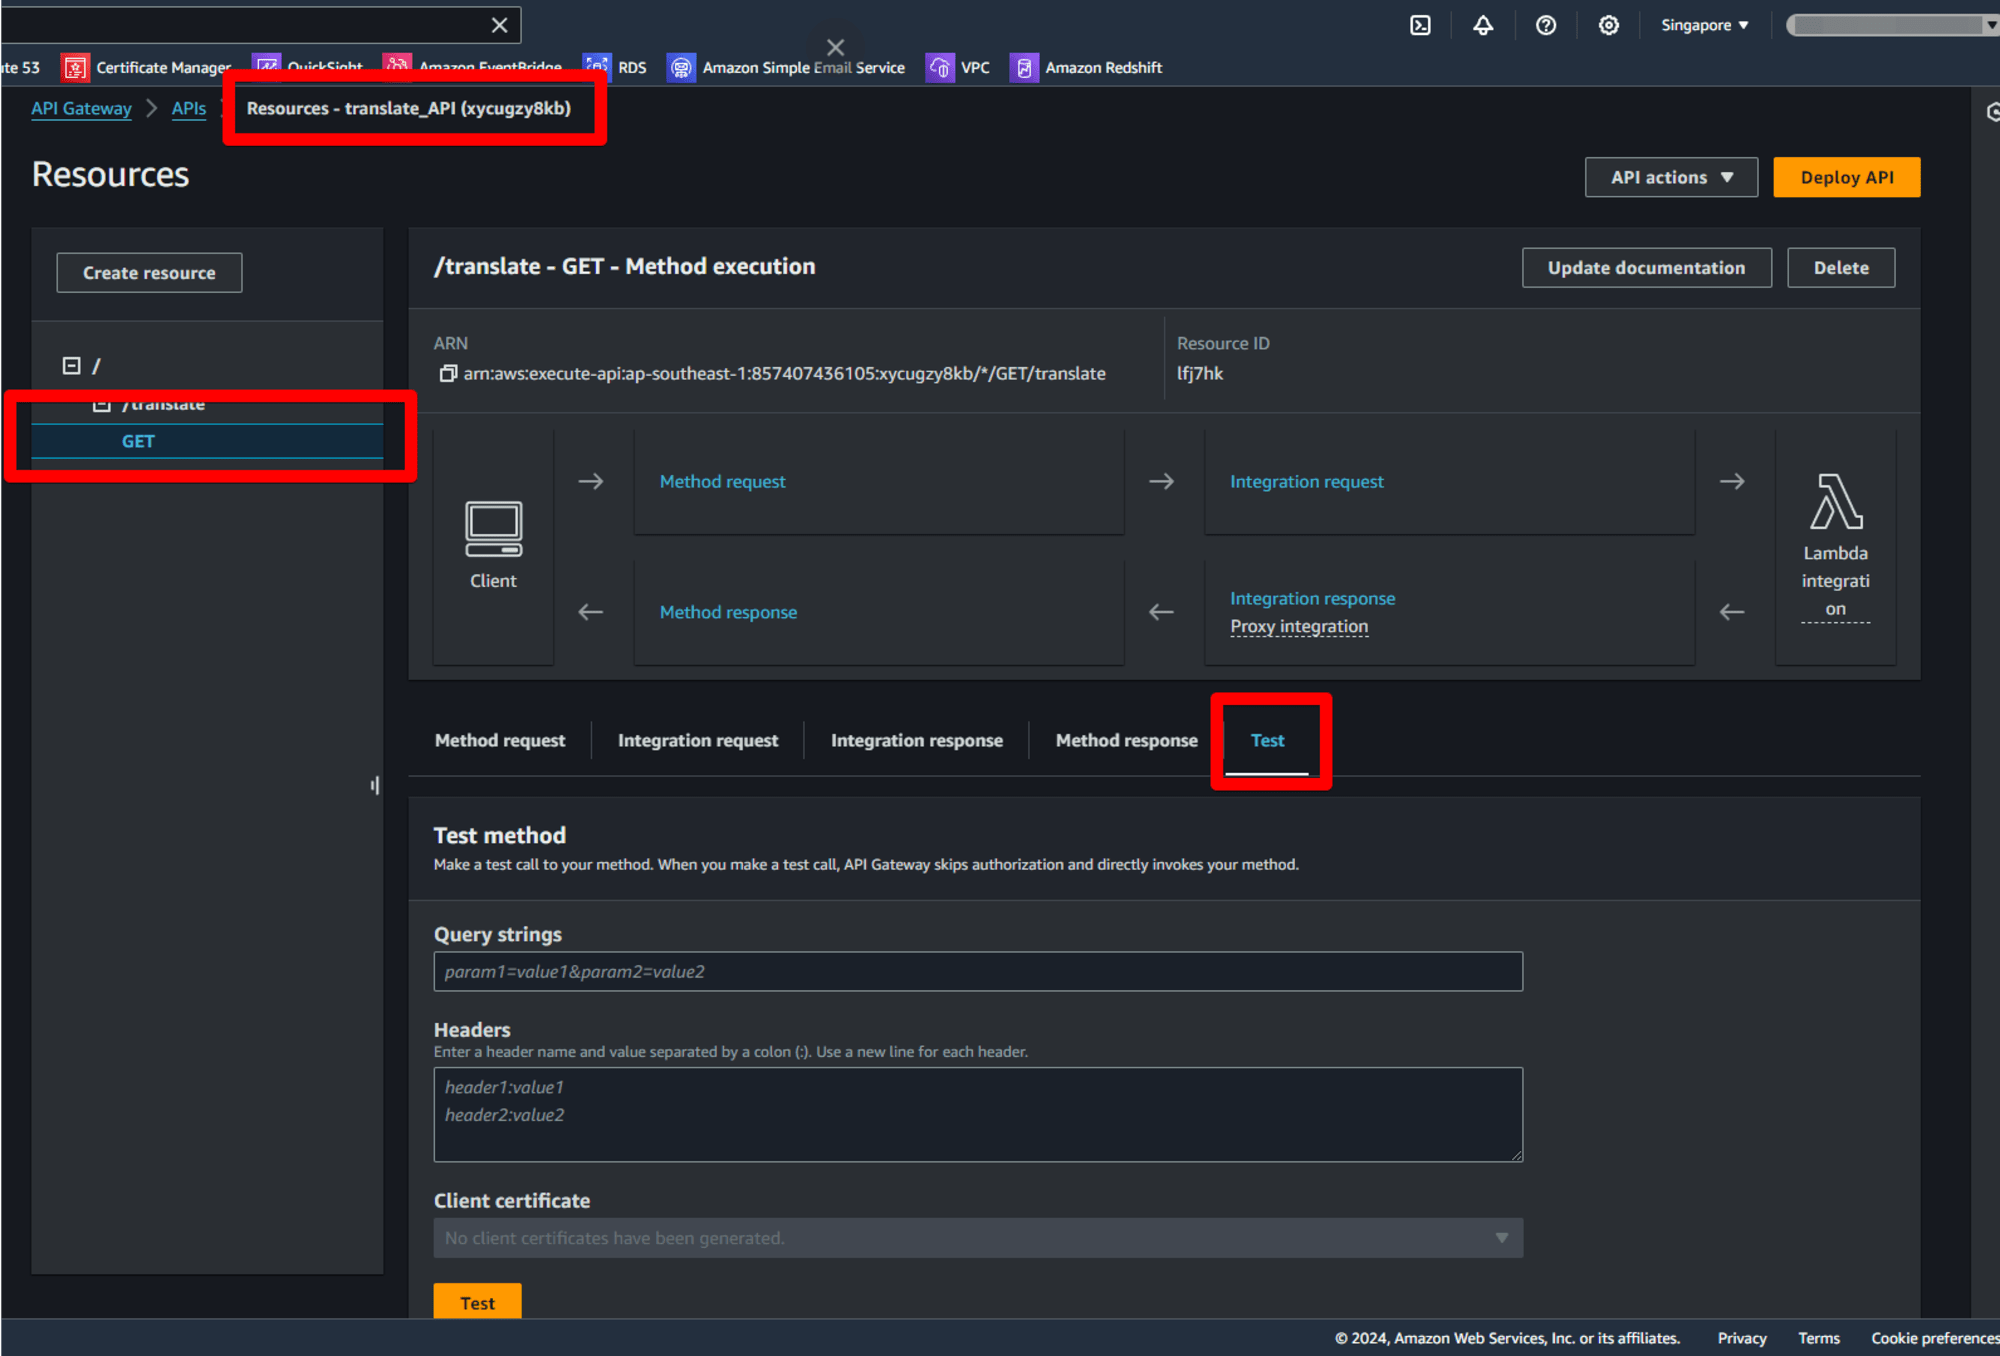Click the Deploy API button

[x=1846, y=178]
